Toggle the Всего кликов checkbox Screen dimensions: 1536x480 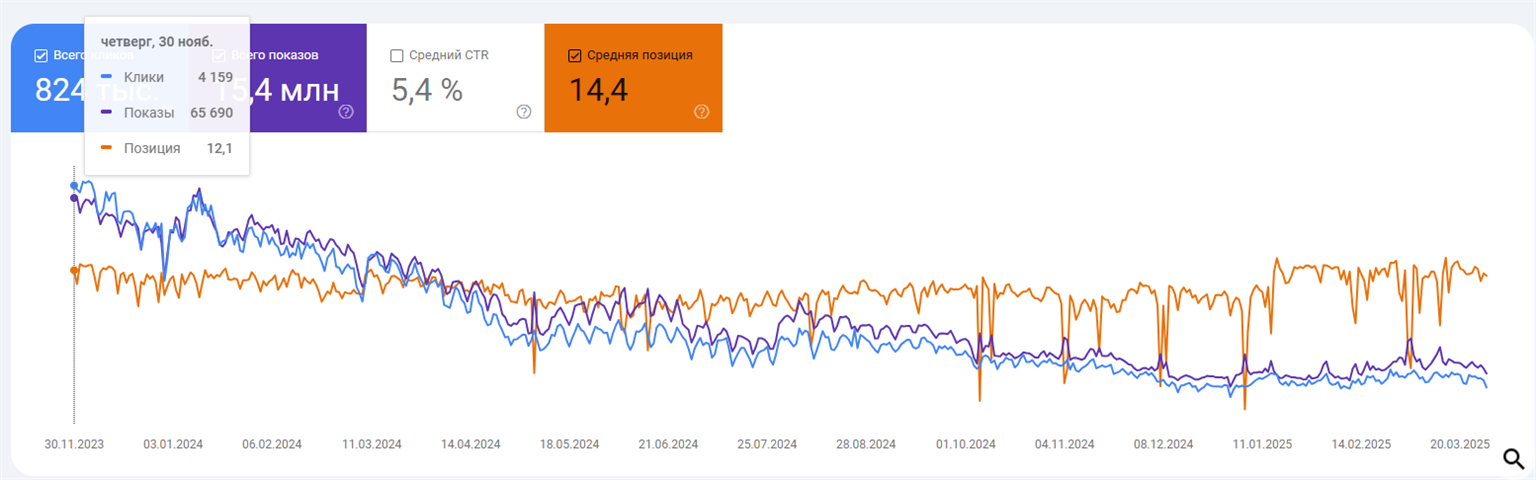tap(41, 56)
